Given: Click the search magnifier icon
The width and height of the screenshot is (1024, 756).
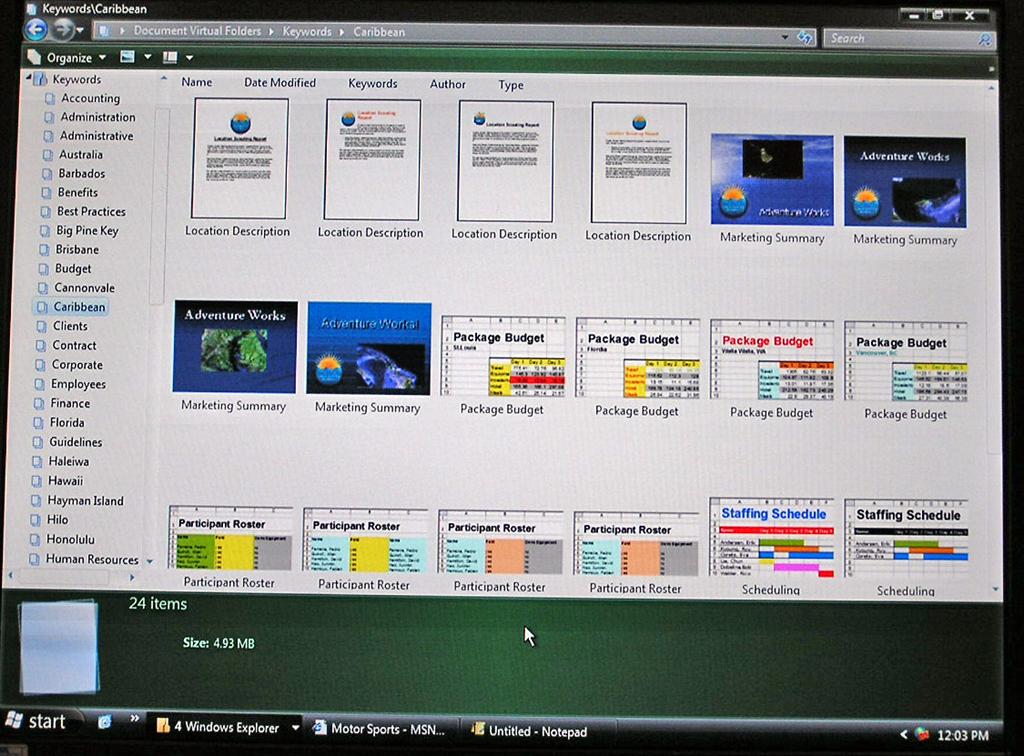Looking at the screenshot, I should [985, 40].
